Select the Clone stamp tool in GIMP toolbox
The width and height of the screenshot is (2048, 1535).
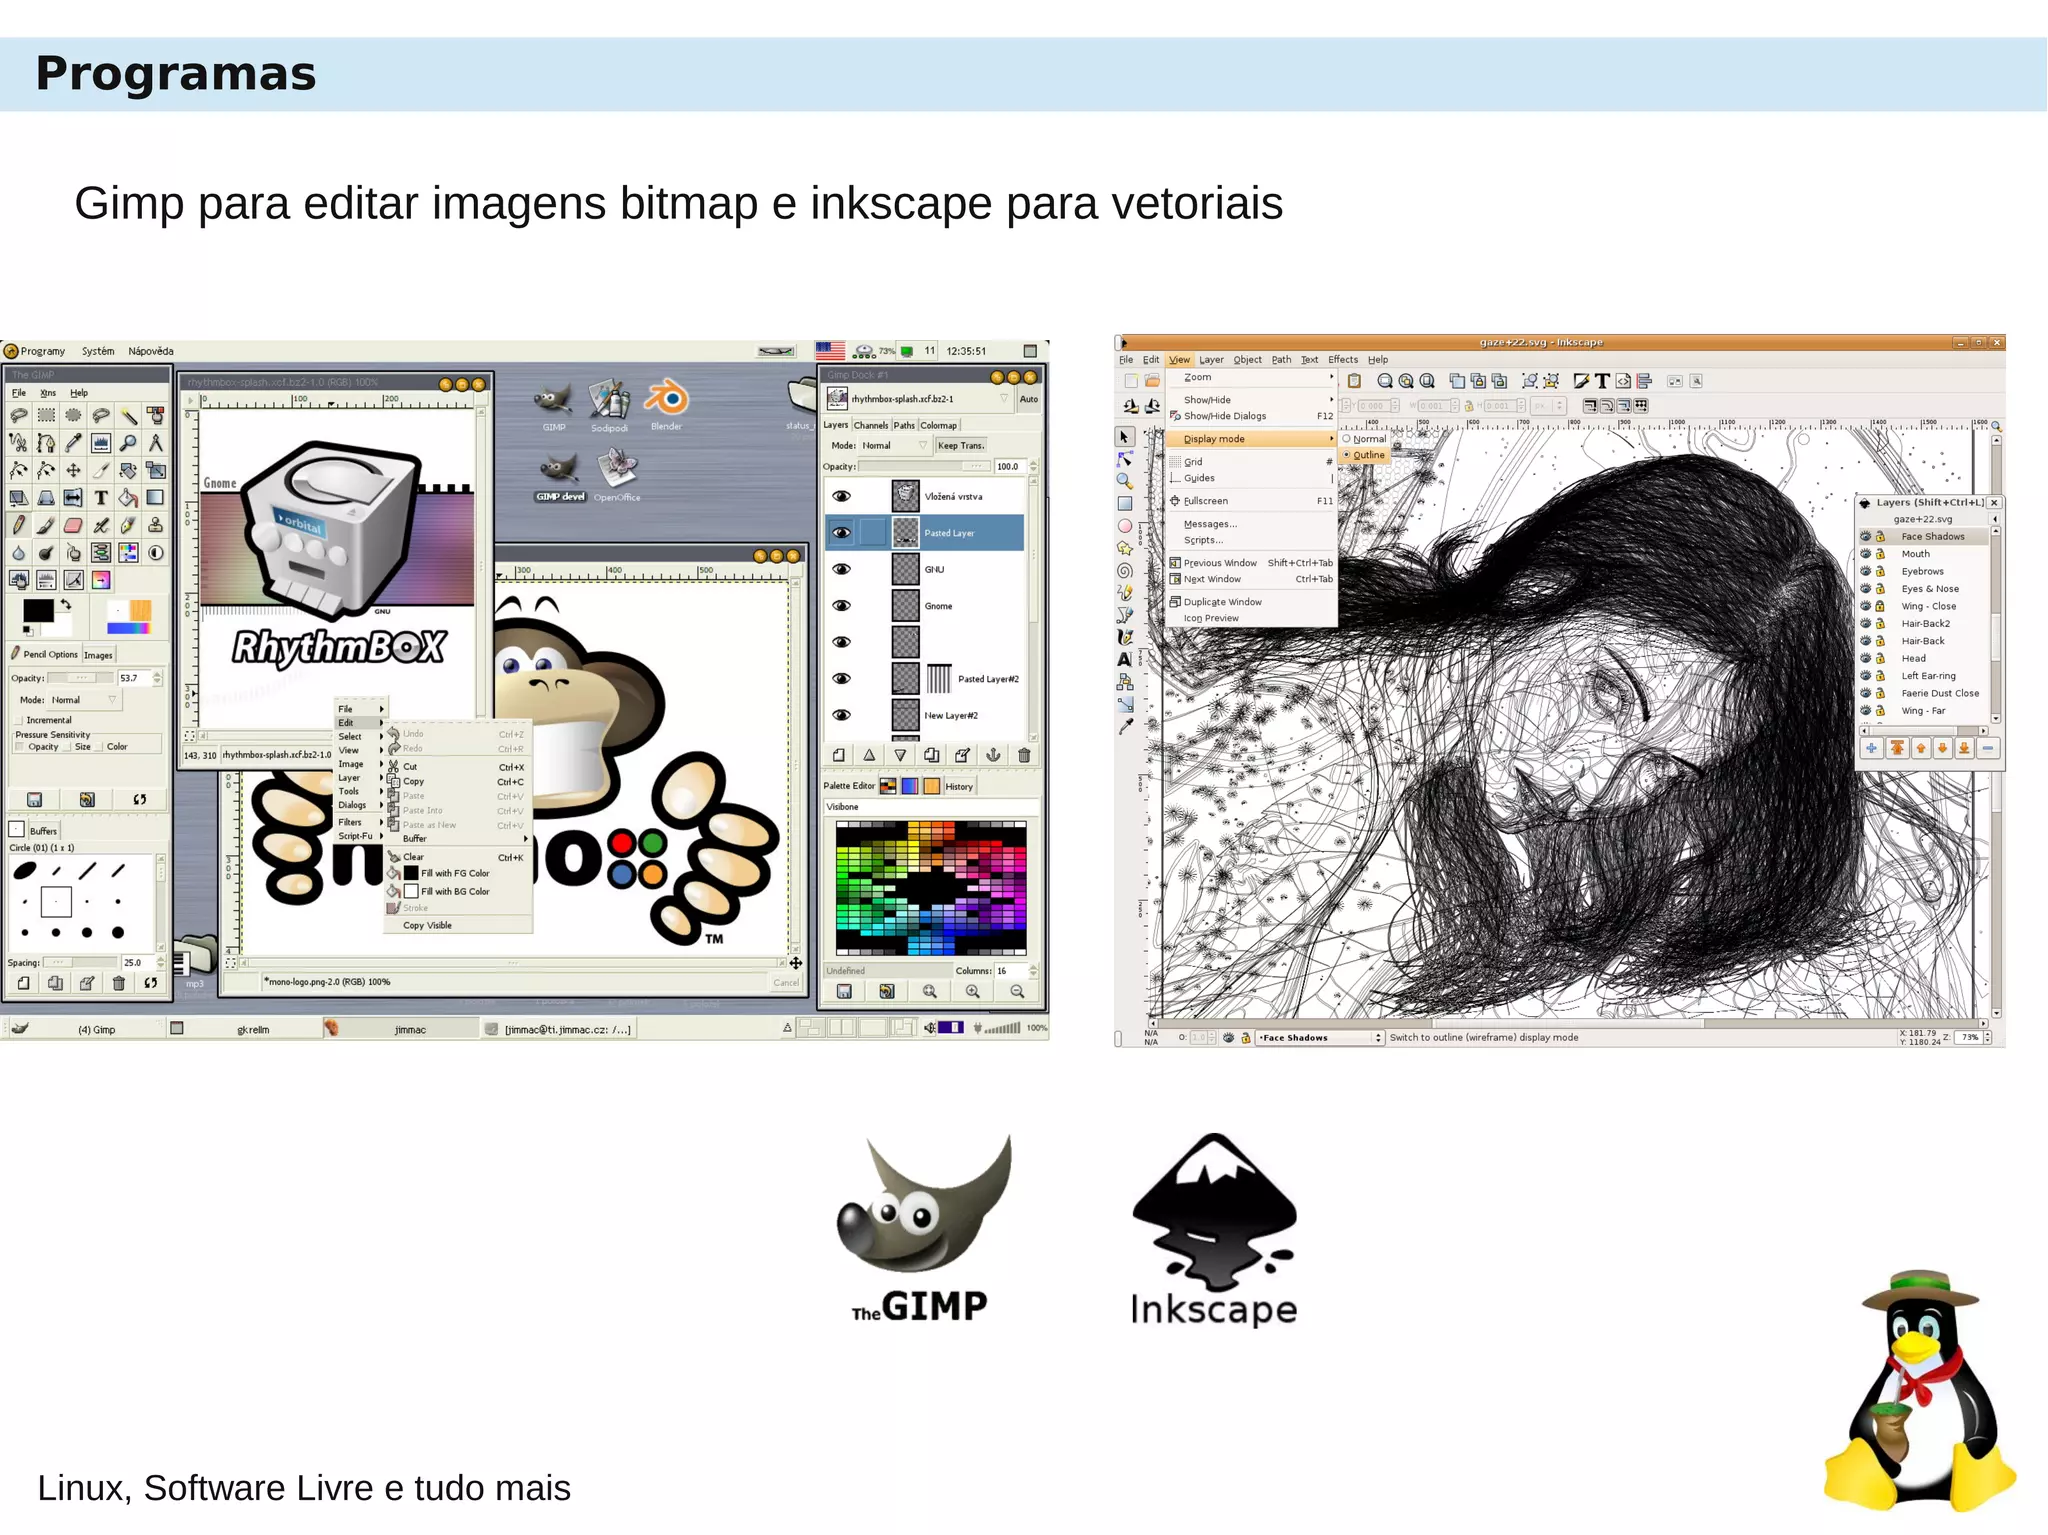tap(155, 525)
